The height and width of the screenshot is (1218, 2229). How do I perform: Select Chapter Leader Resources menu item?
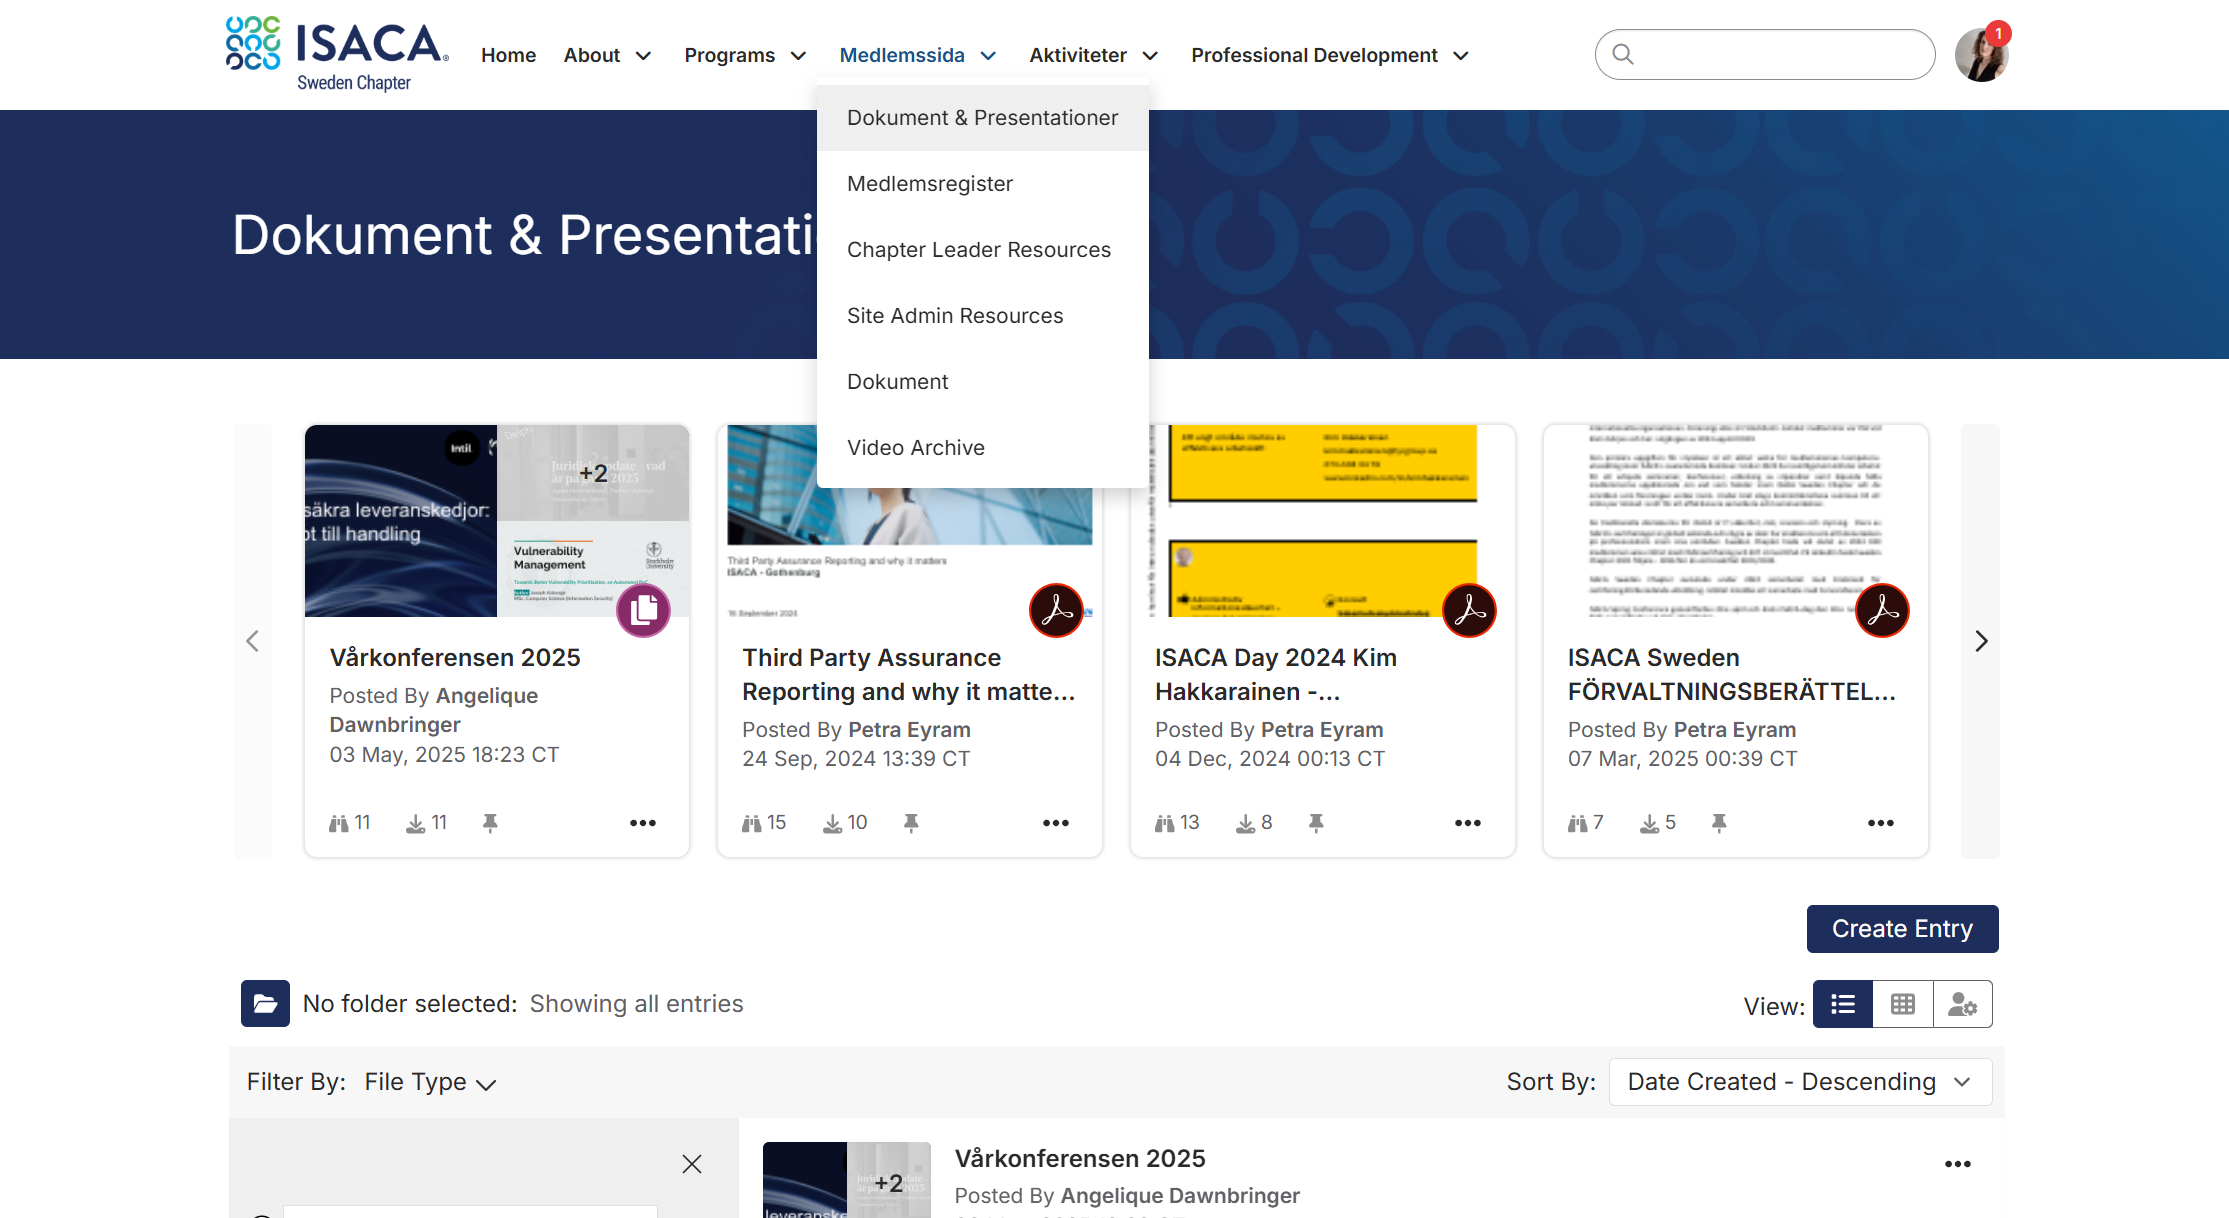(982, 250)
